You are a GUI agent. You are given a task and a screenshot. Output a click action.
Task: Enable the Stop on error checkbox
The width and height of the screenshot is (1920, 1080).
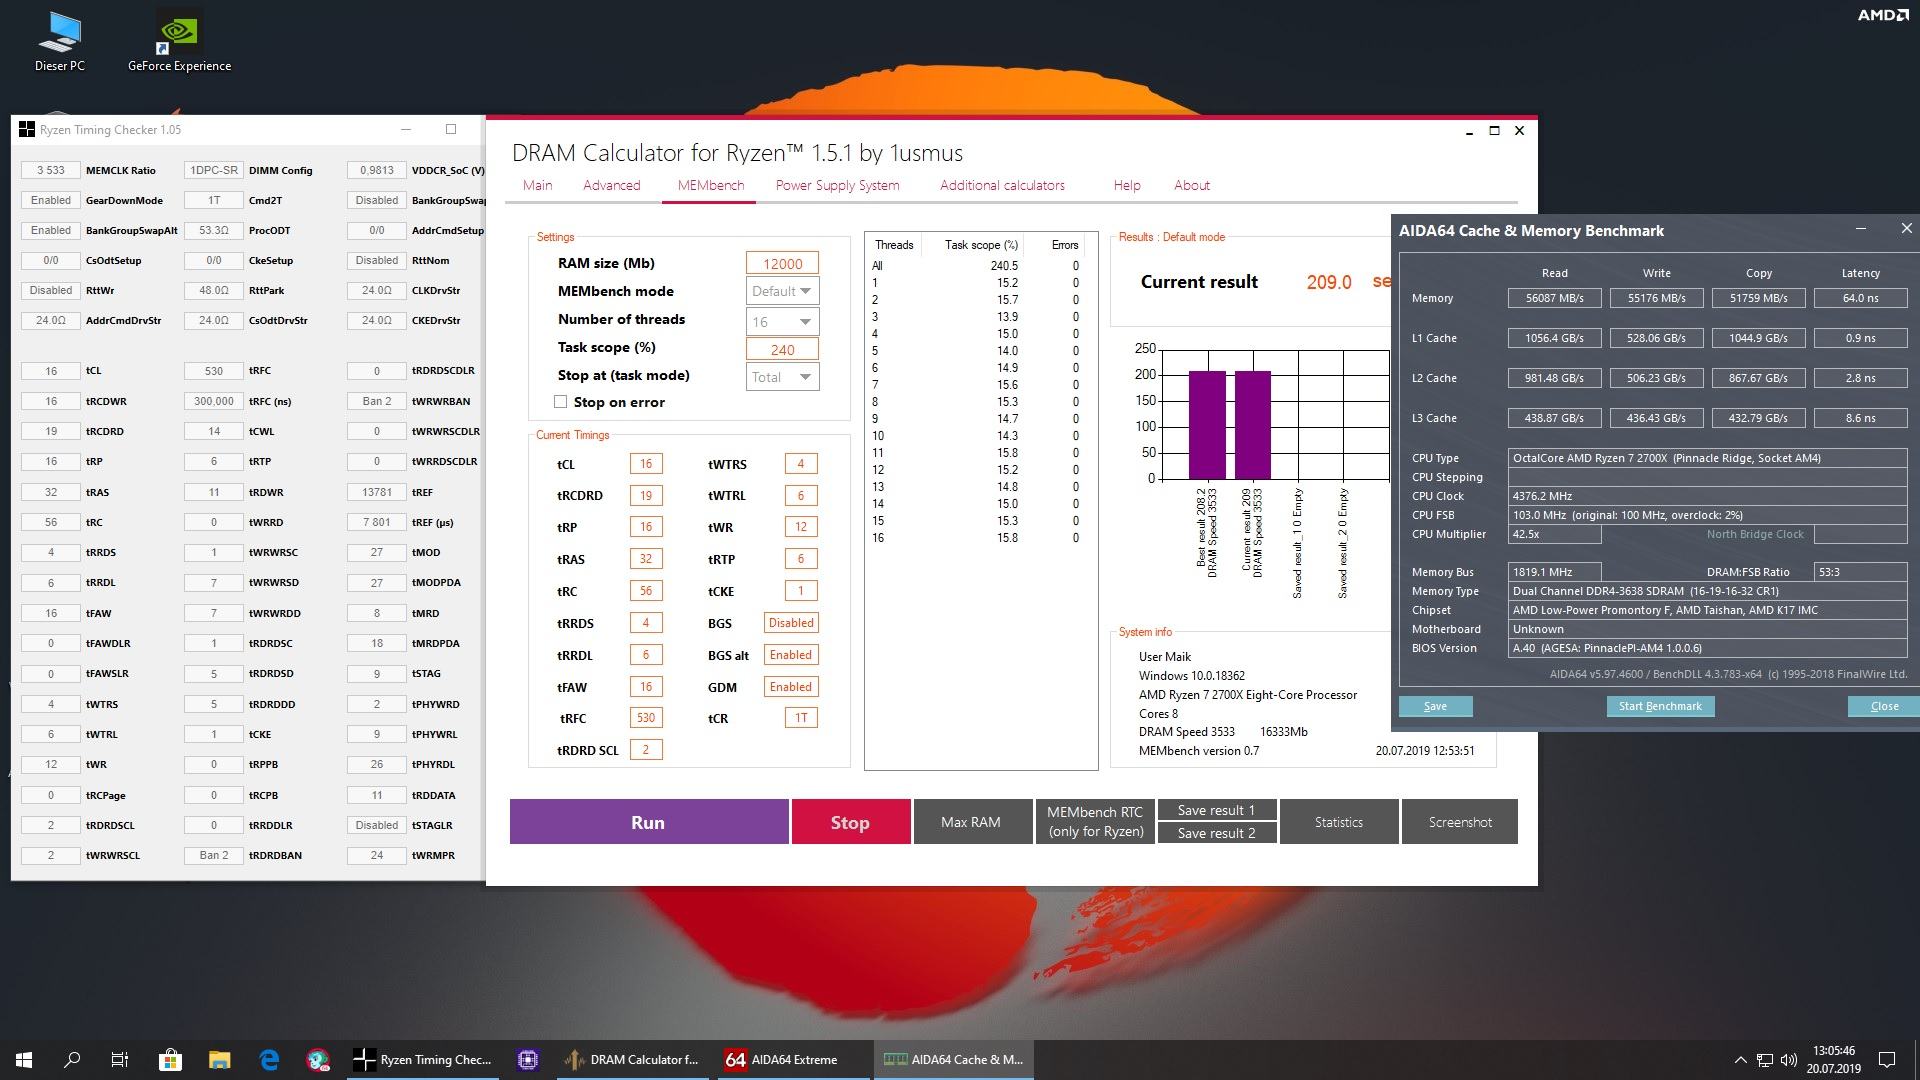[x=561, y=402]
